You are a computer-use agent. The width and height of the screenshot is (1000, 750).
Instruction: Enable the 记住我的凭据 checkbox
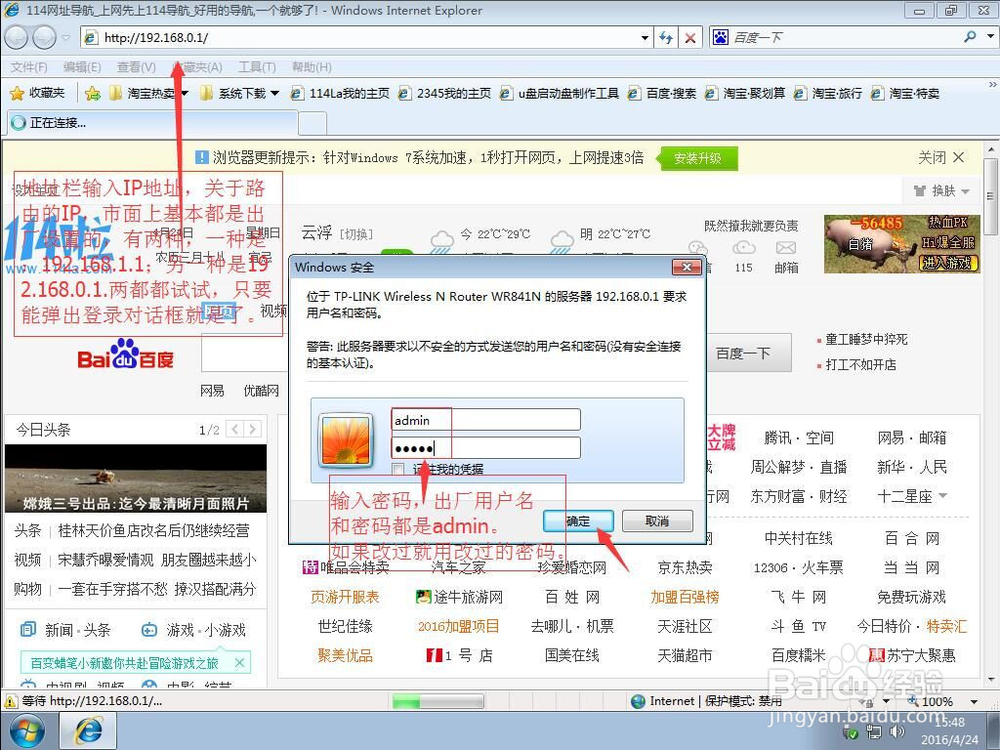(x=398, y=468)
